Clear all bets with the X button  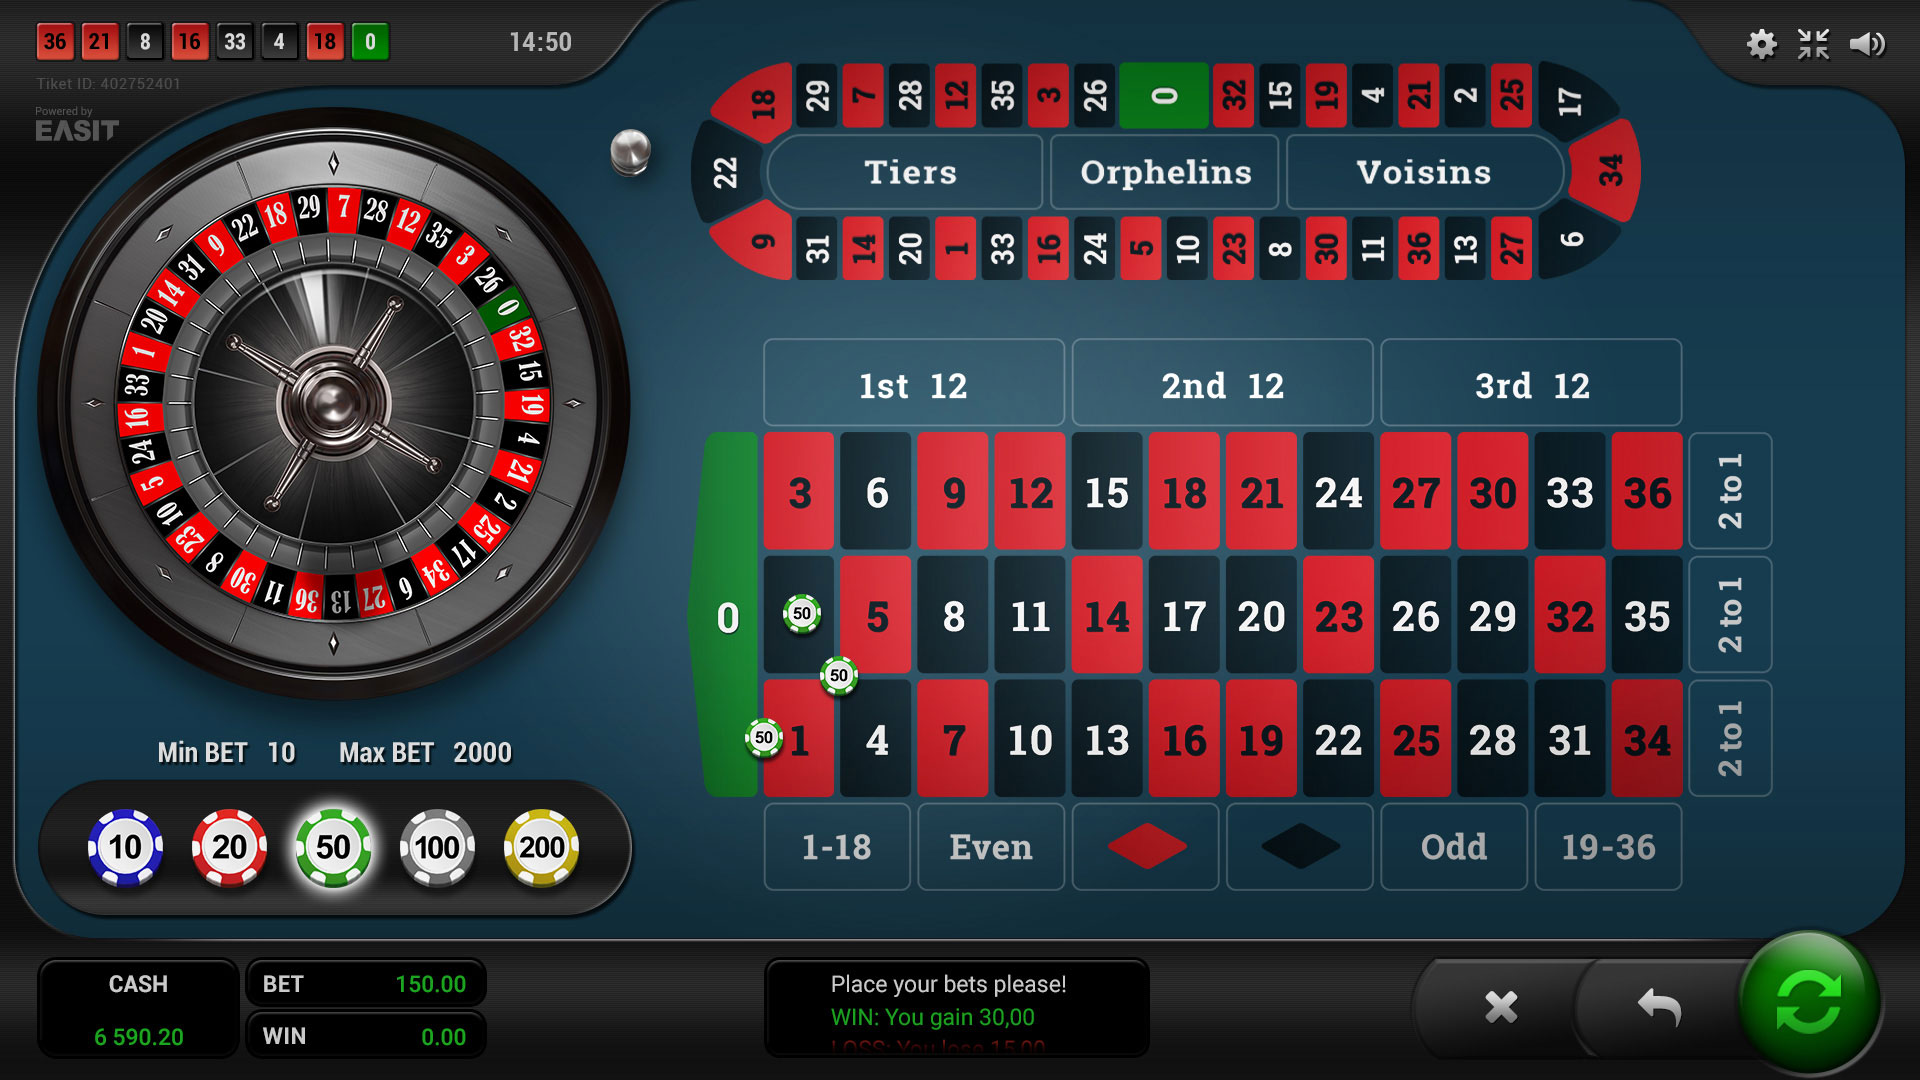pyautogui.click(x=1501, y=1007)
